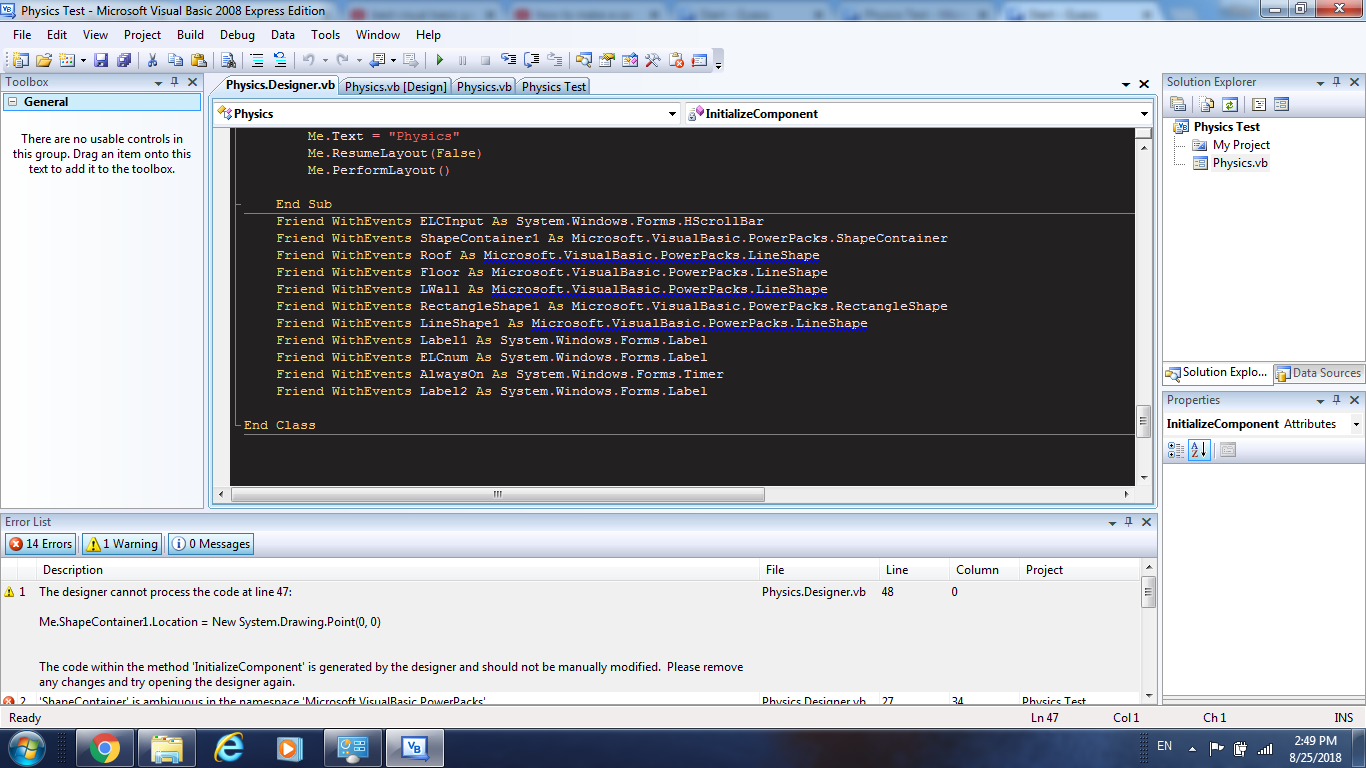This screenshot has height=768, width=1366.
Task: Click the Copy icon in the toolbar
Action: 175,60
